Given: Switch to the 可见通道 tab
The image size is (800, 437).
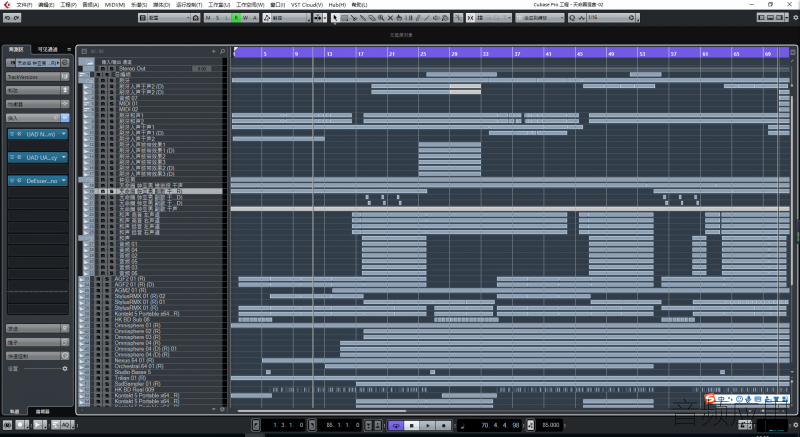Looking at the screenshot, I should click(x=47, y=49).
